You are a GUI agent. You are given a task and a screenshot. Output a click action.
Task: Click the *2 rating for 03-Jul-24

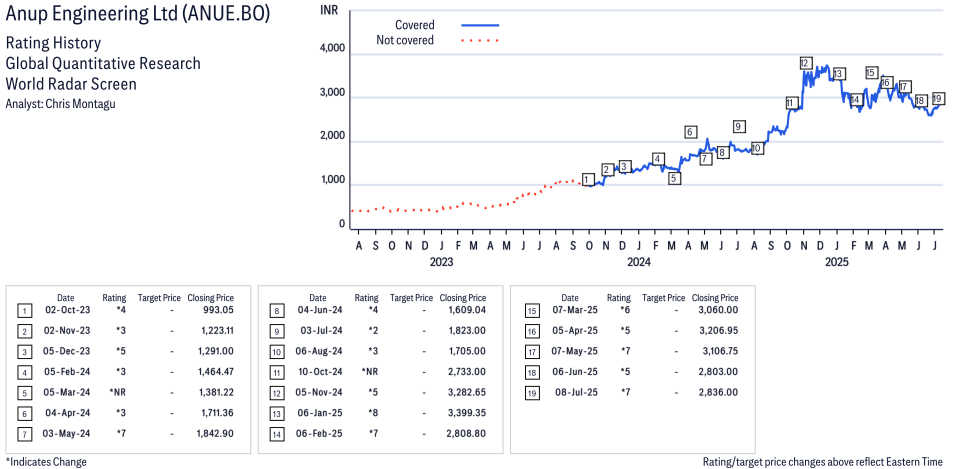point(372,331)
